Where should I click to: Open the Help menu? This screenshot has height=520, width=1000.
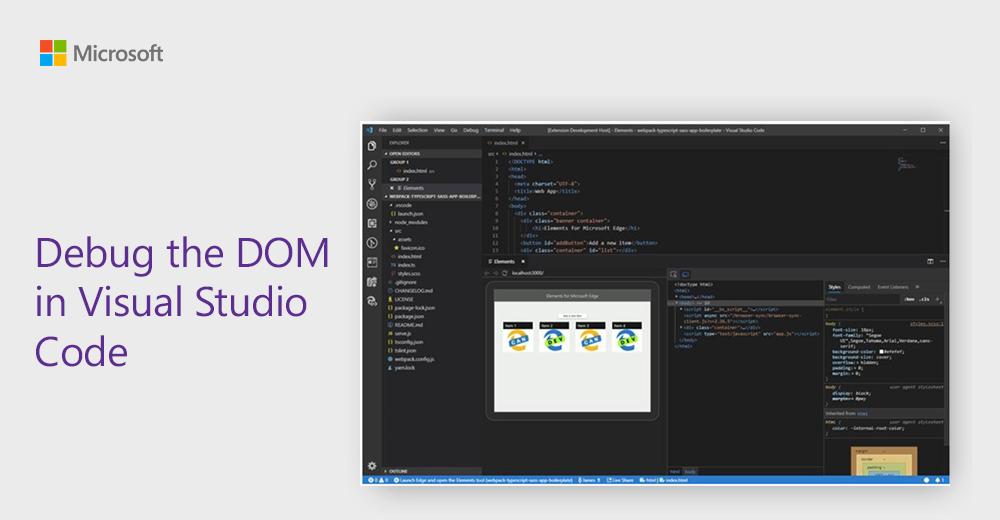(515, 130)
